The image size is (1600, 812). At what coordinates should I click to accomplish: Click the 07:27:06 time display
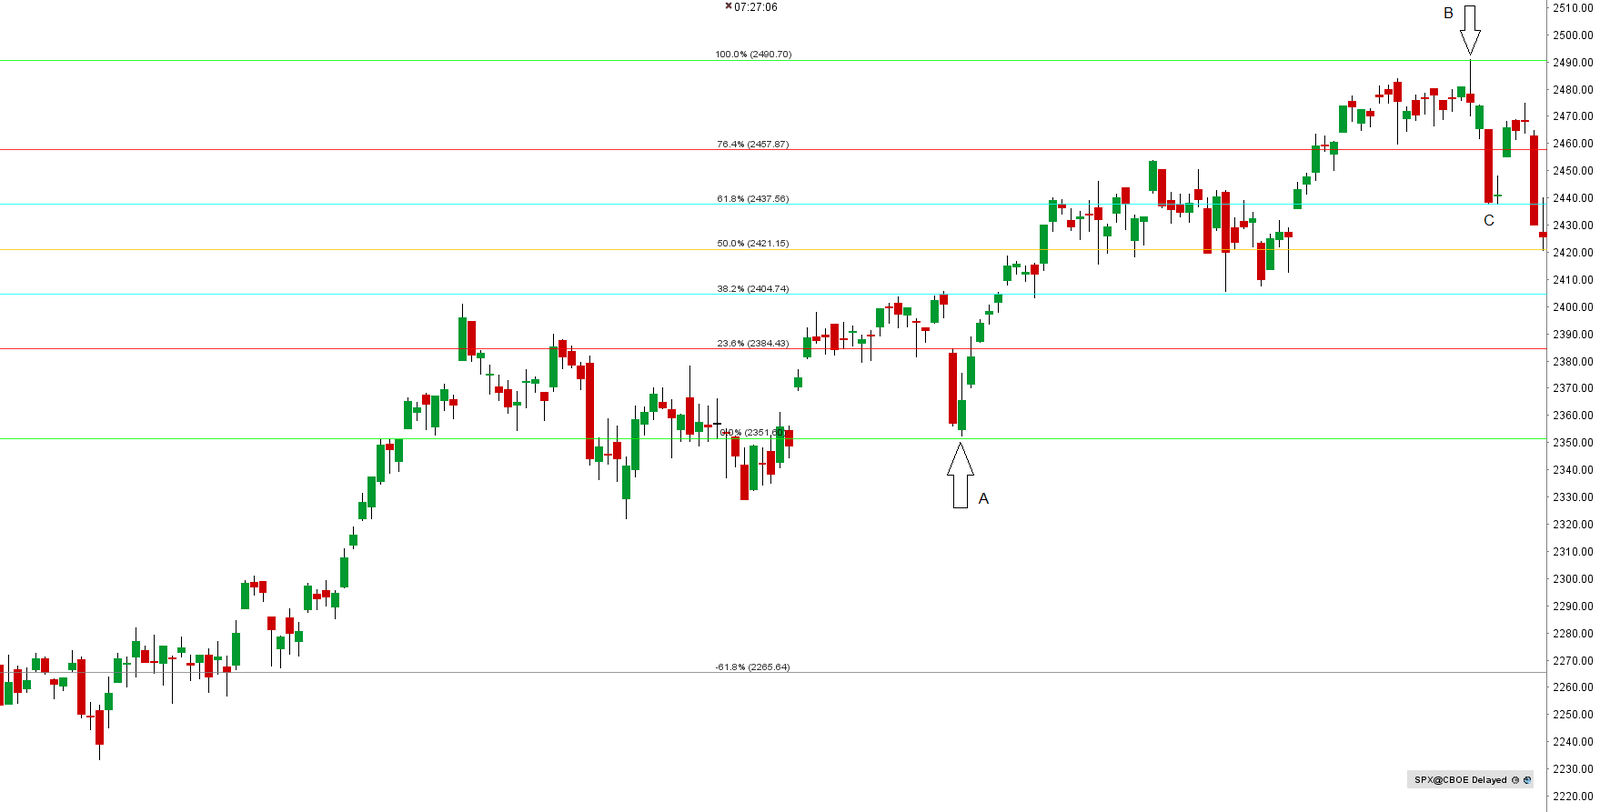click(x=755, y=7)
